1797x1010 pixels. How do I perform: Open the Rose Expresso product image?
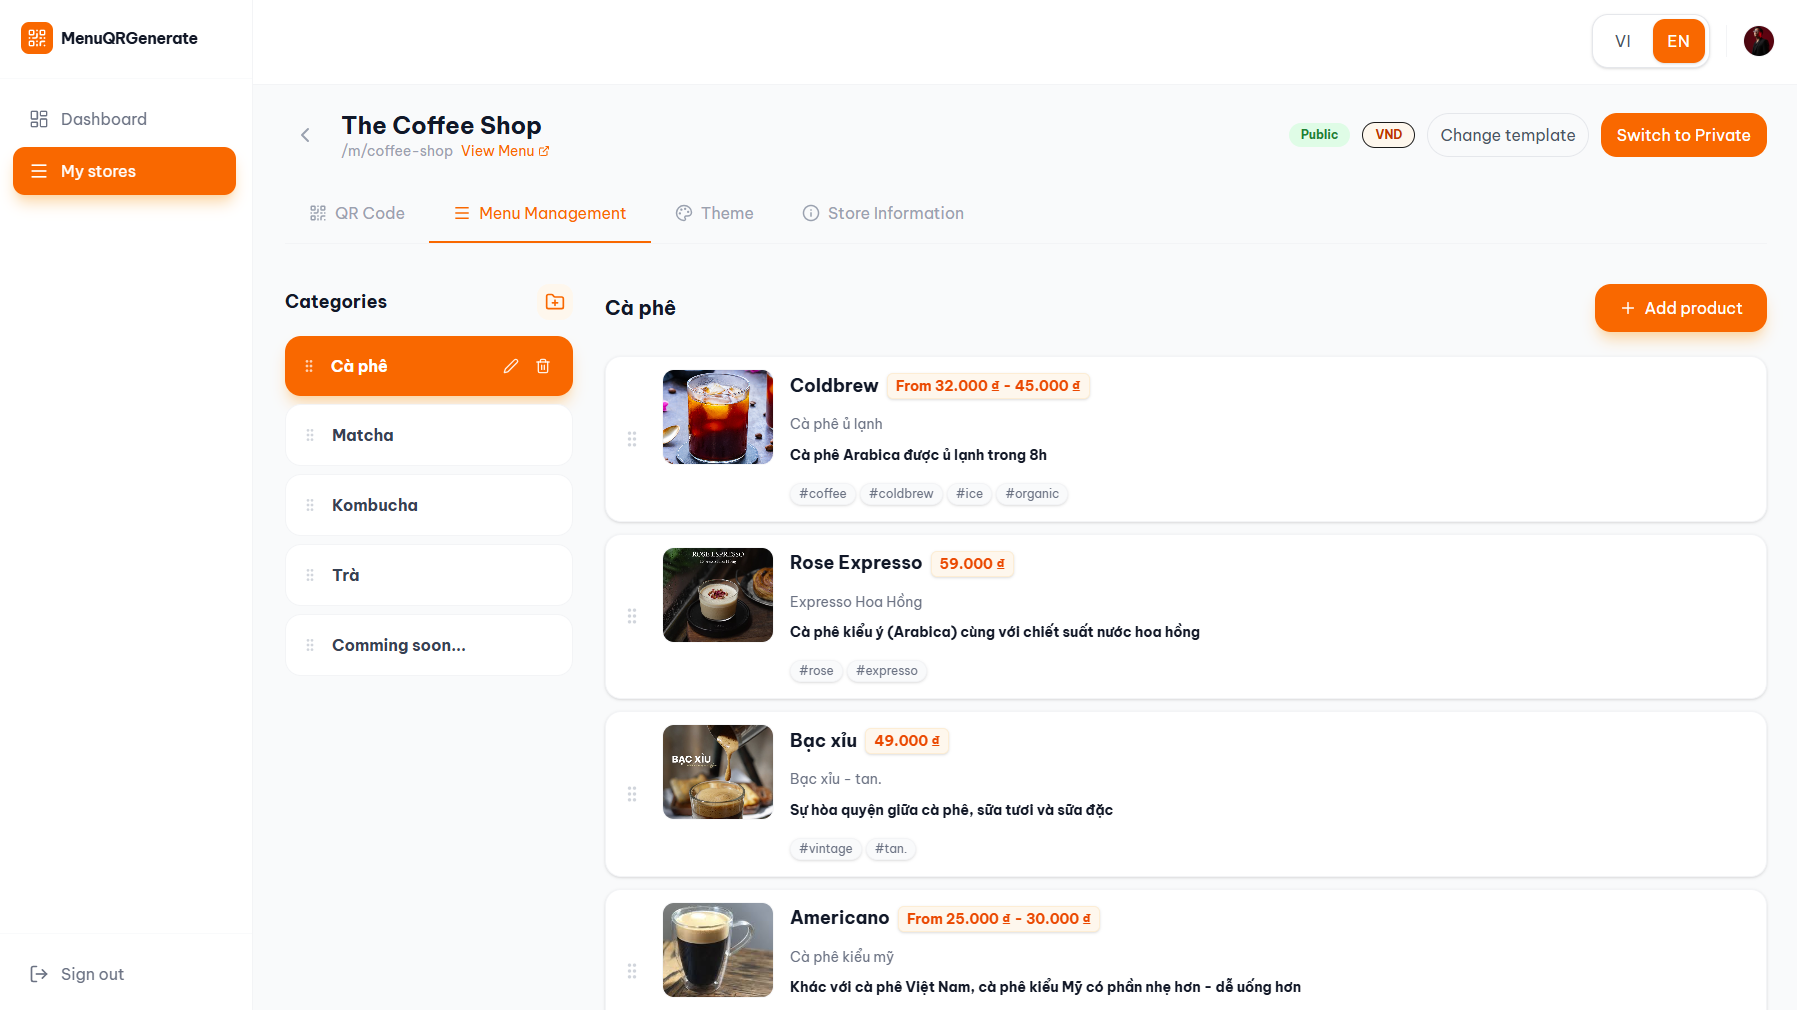[718, 595]
